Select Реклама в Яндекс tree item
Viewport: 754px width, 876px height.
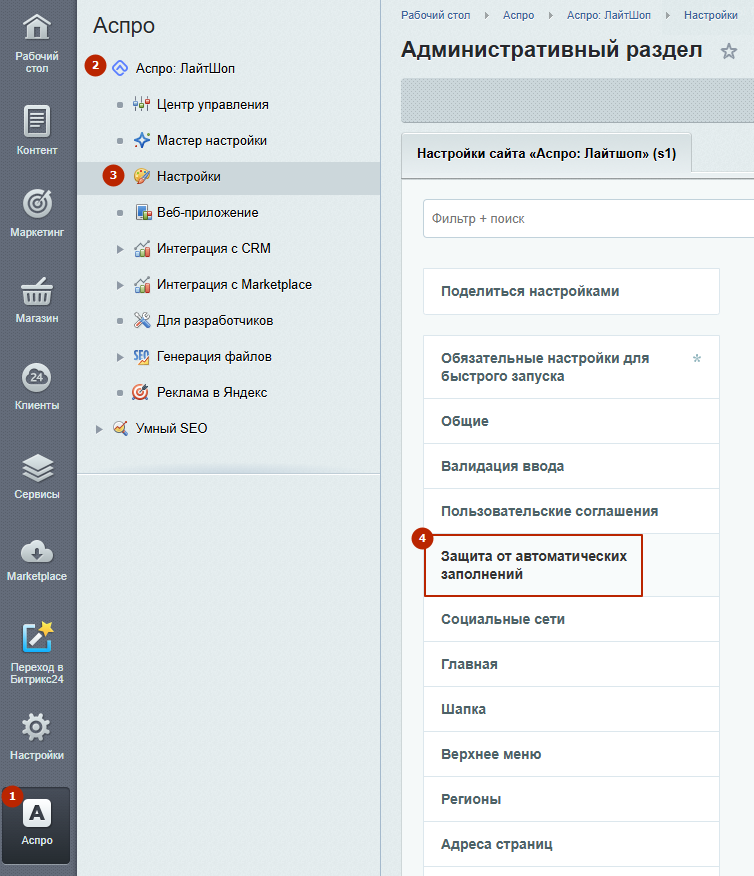pyautogui.click(x=212, y=392)
